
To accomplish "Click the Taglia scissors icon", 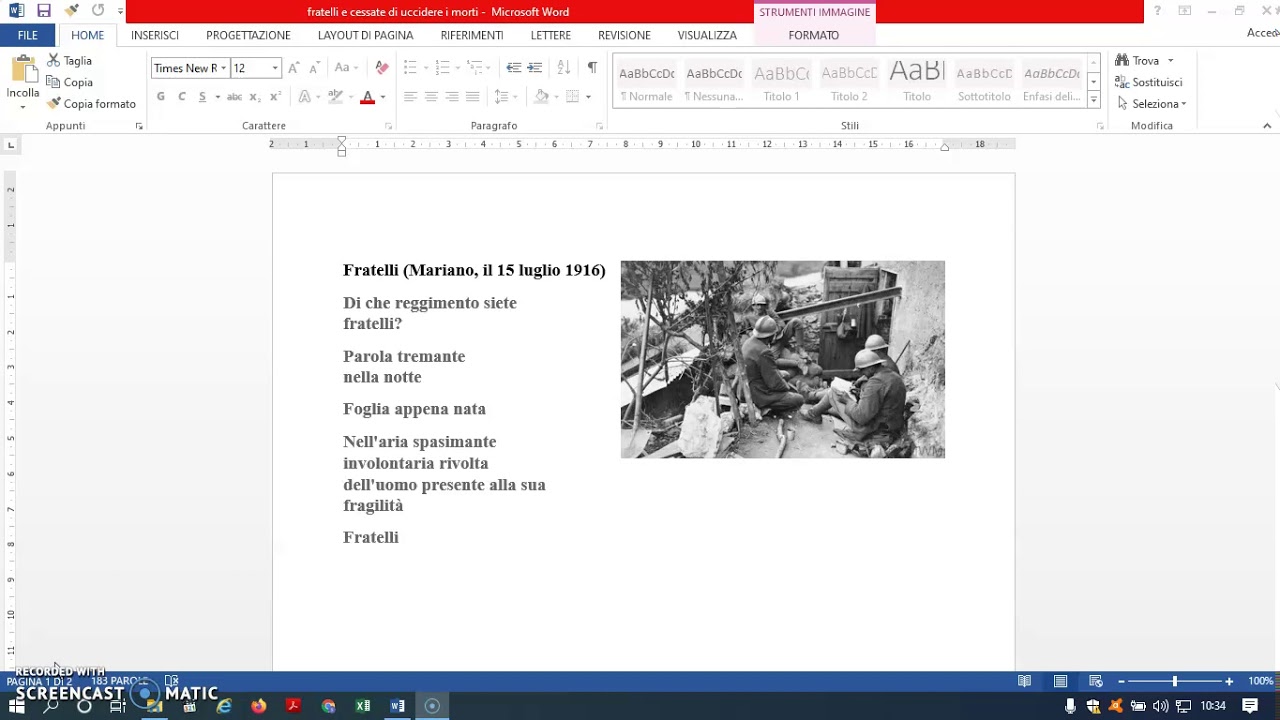I will (54, 61).
